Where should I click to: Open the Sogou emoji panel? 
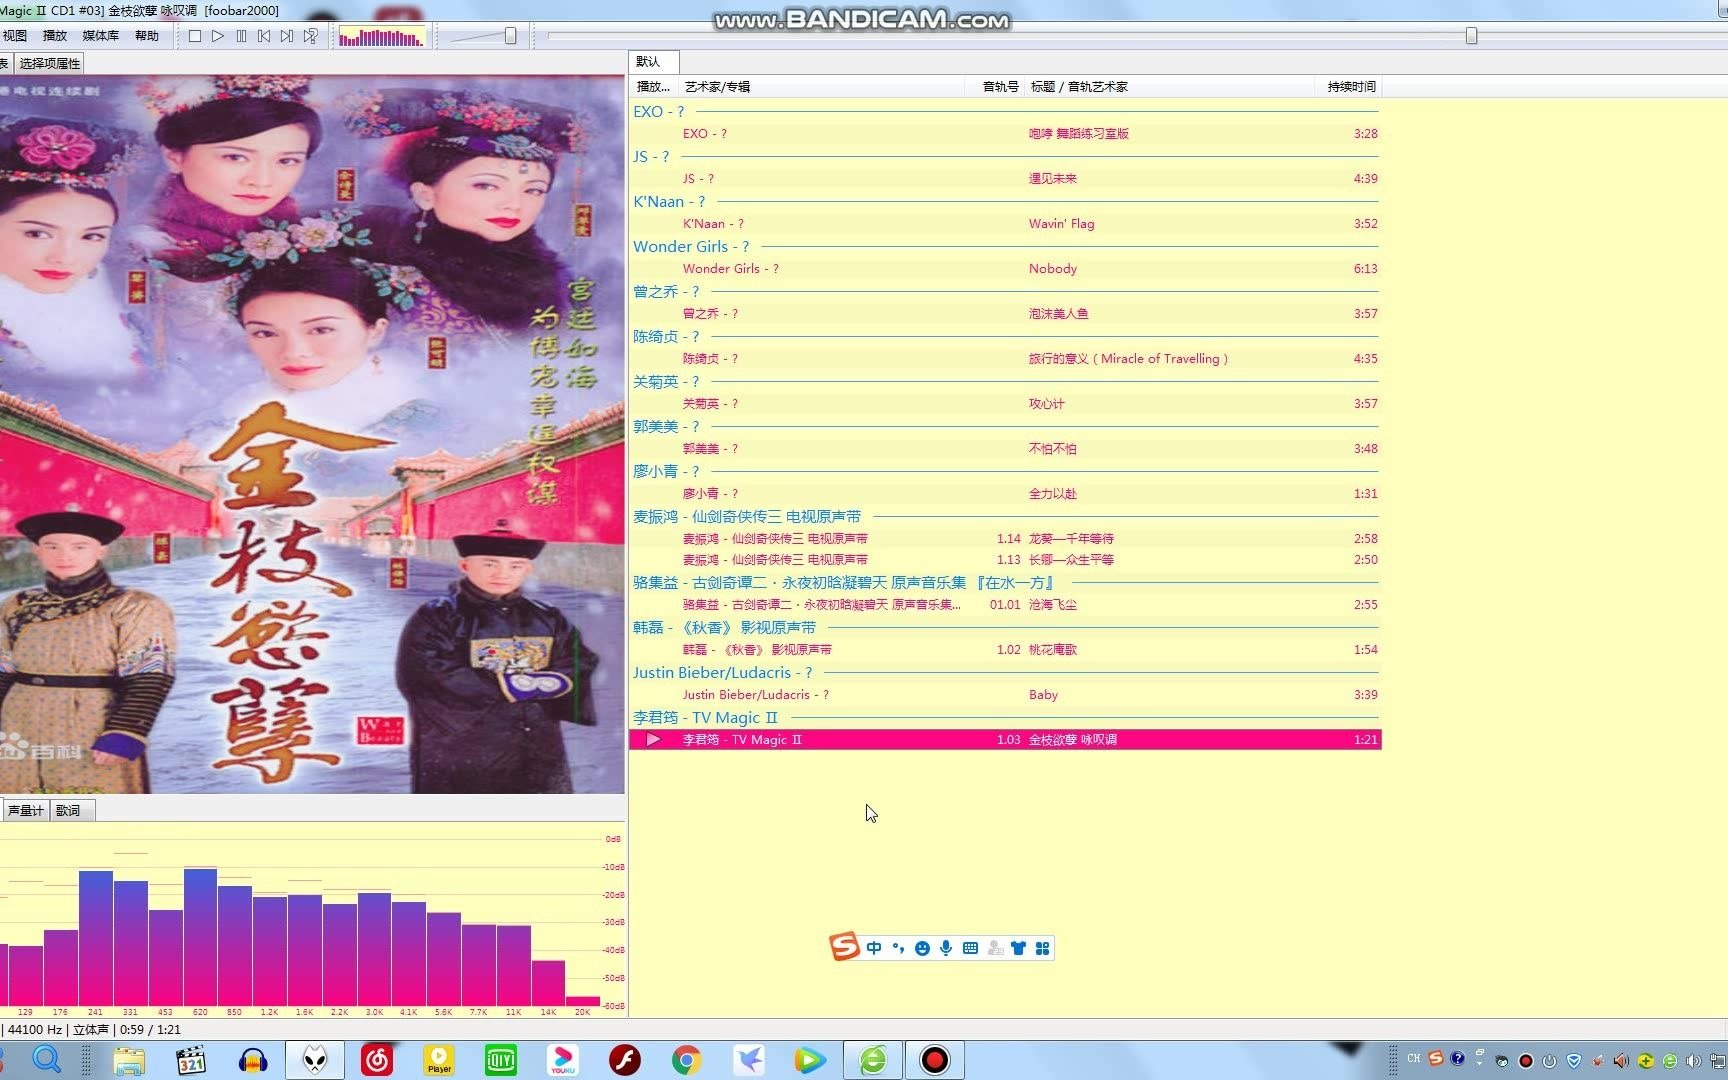(x=922, y=948)
